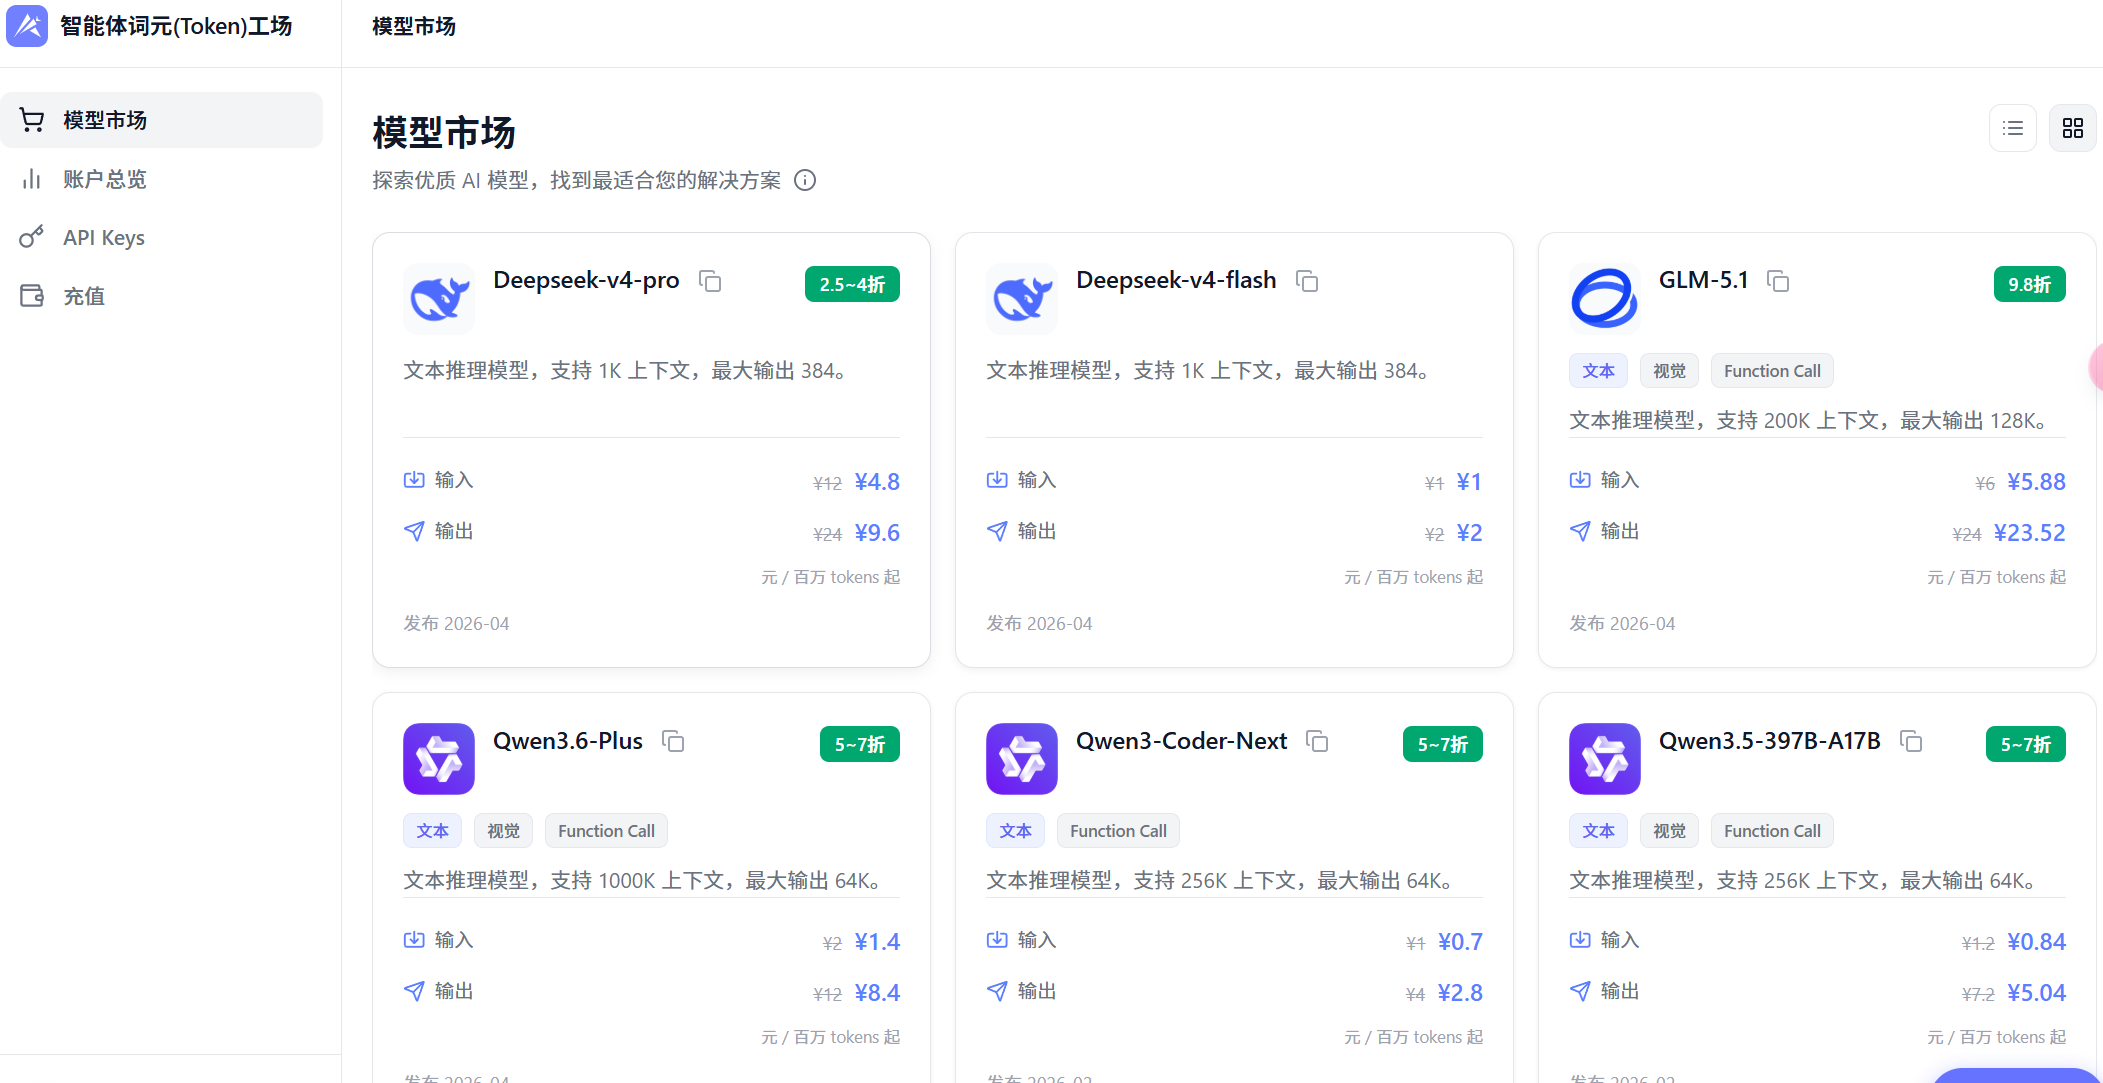Screen dimensions: 2103x1083
Task: Click the ¥8.4 output price
Action: pos(877,993)
